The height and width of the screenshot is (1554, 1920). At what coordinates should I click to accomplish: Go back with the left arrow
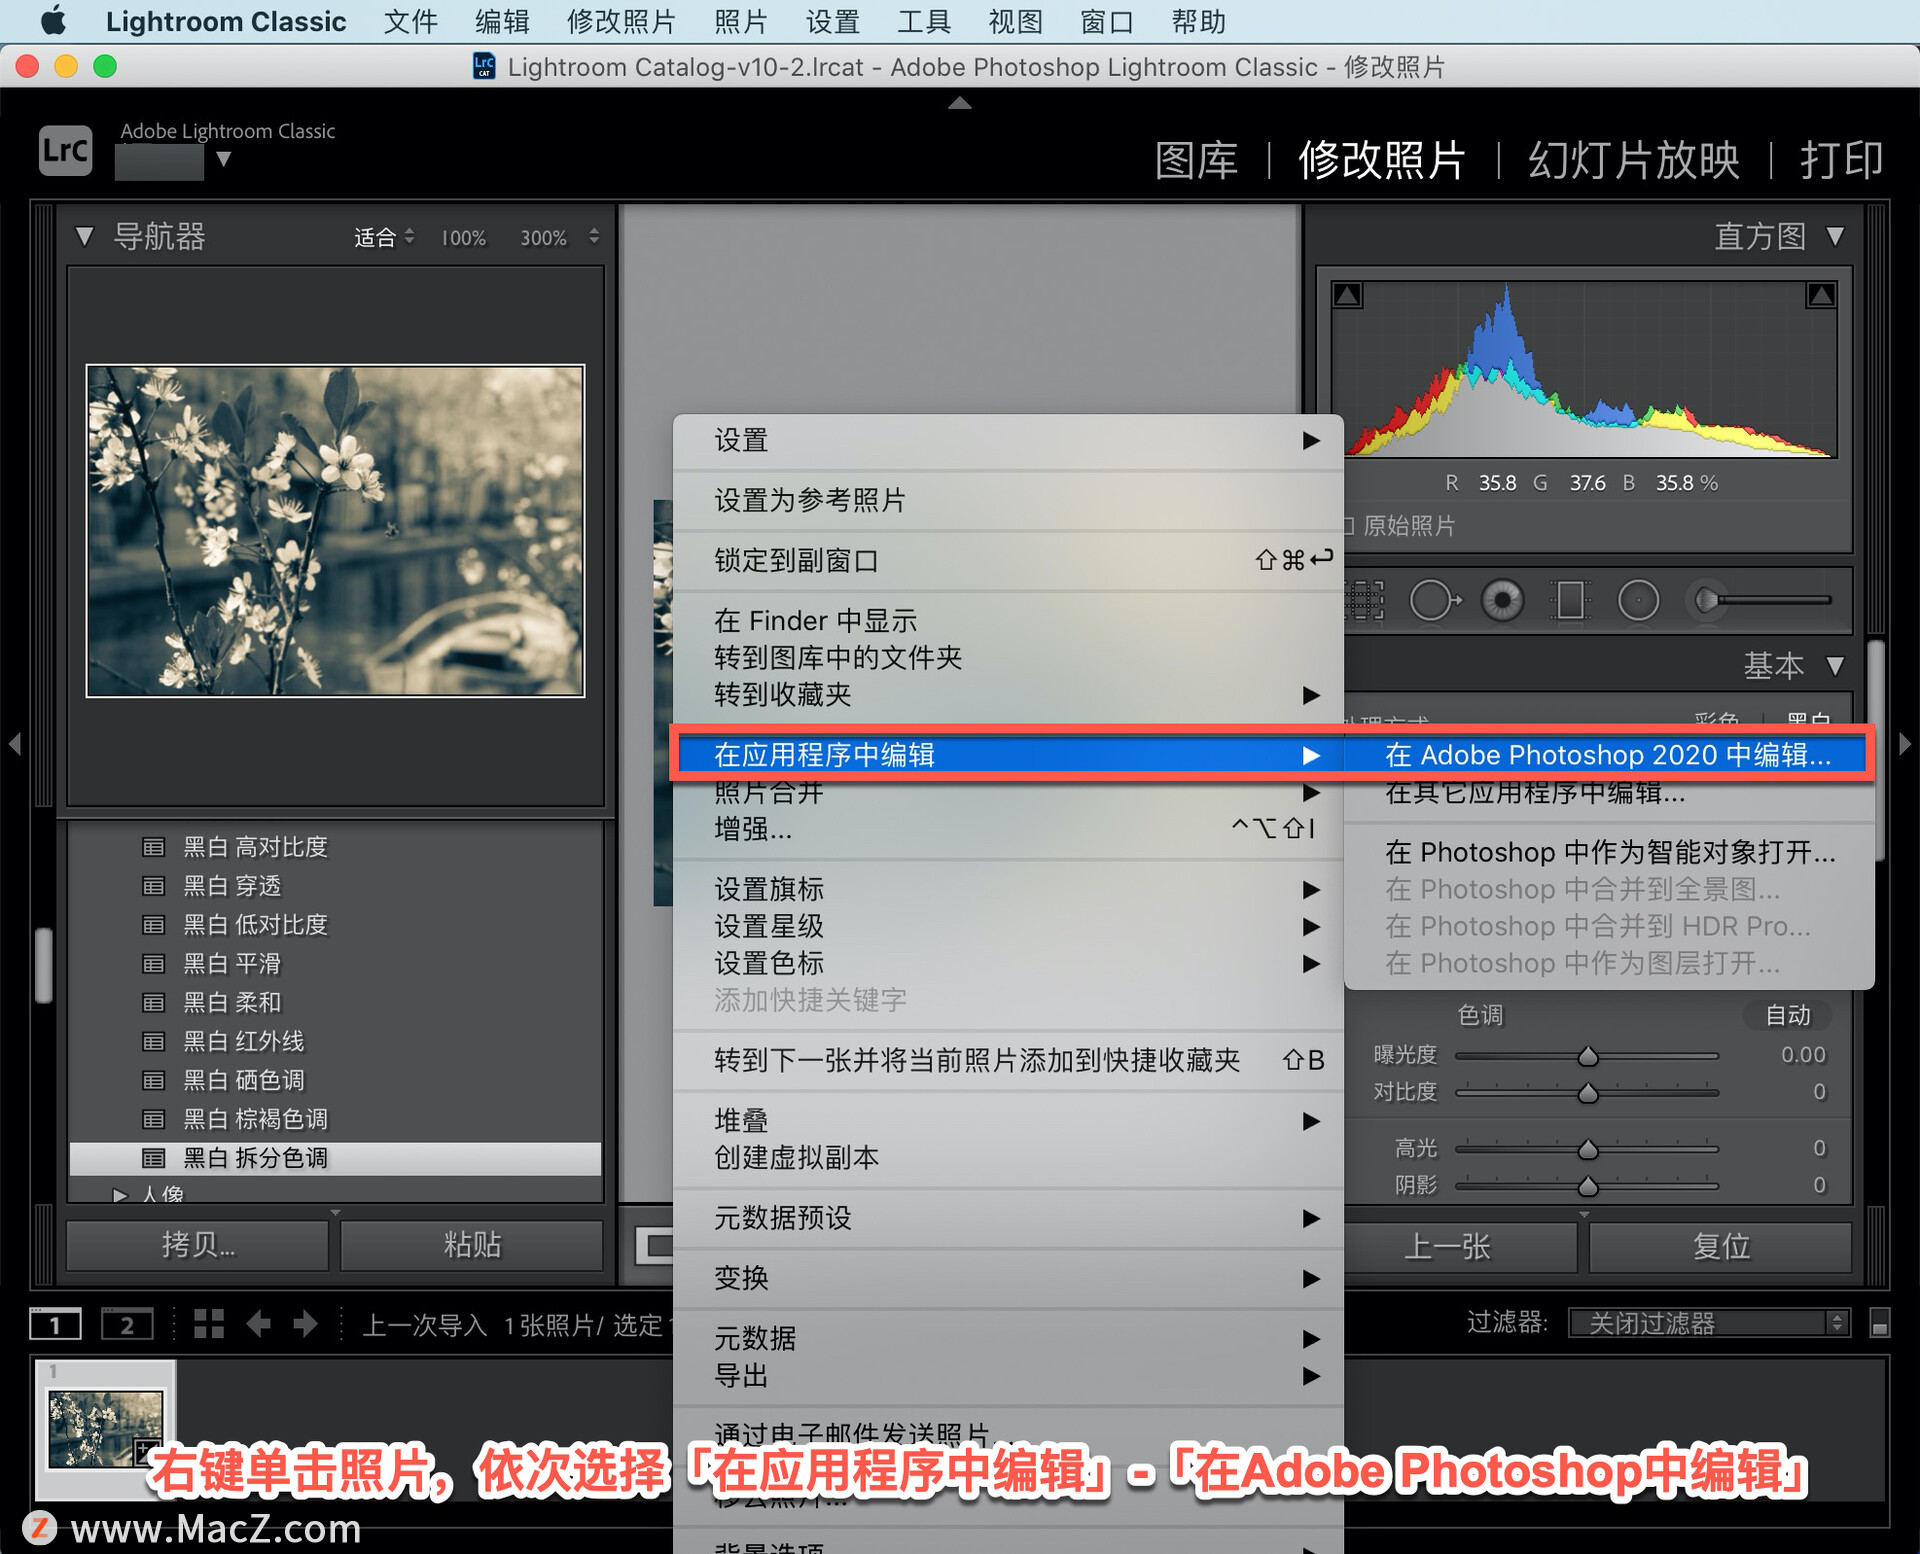pos(259,1324)
